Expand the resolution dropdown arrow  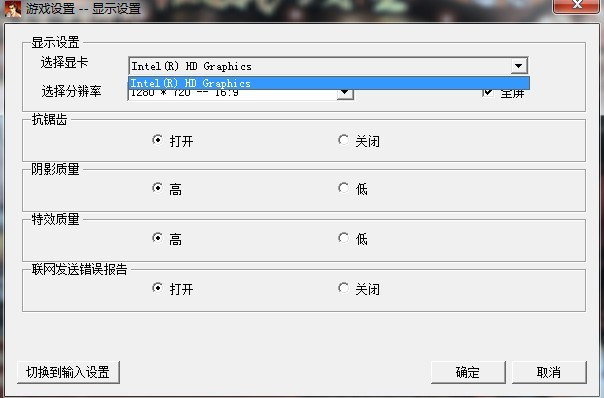(345, 93)
